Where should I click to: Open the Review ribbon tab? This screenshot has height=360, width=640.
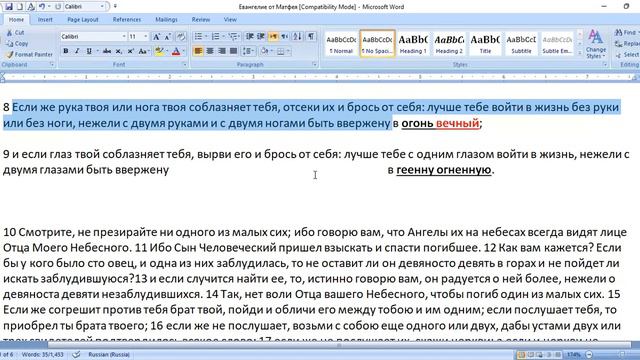coord(201,20)
